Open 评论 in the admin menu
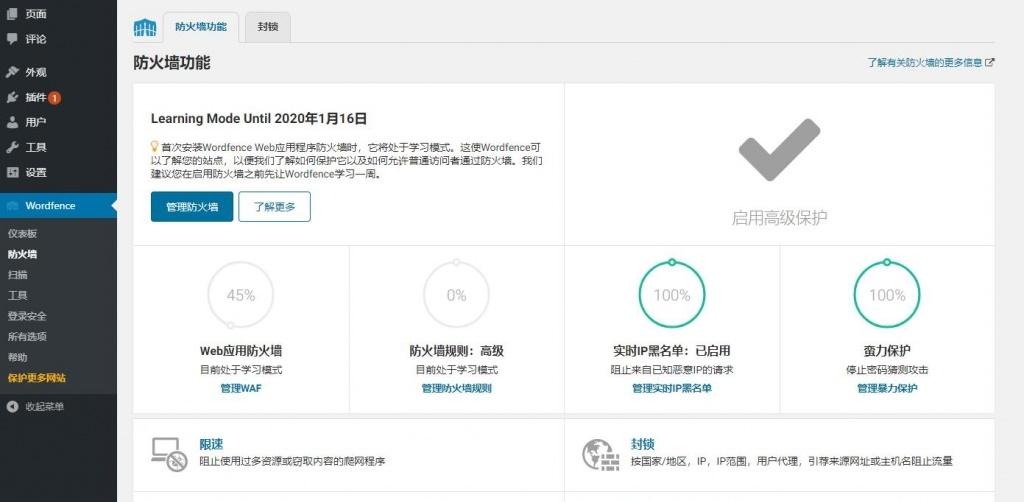 pos(36,39)
